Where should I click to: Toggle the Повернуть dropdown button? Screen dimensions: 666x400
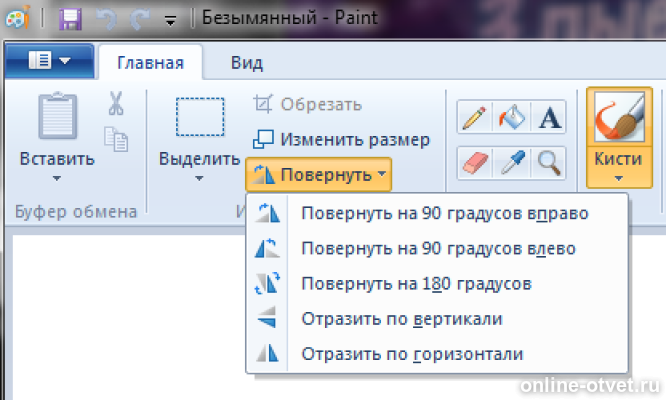[319, 175]
